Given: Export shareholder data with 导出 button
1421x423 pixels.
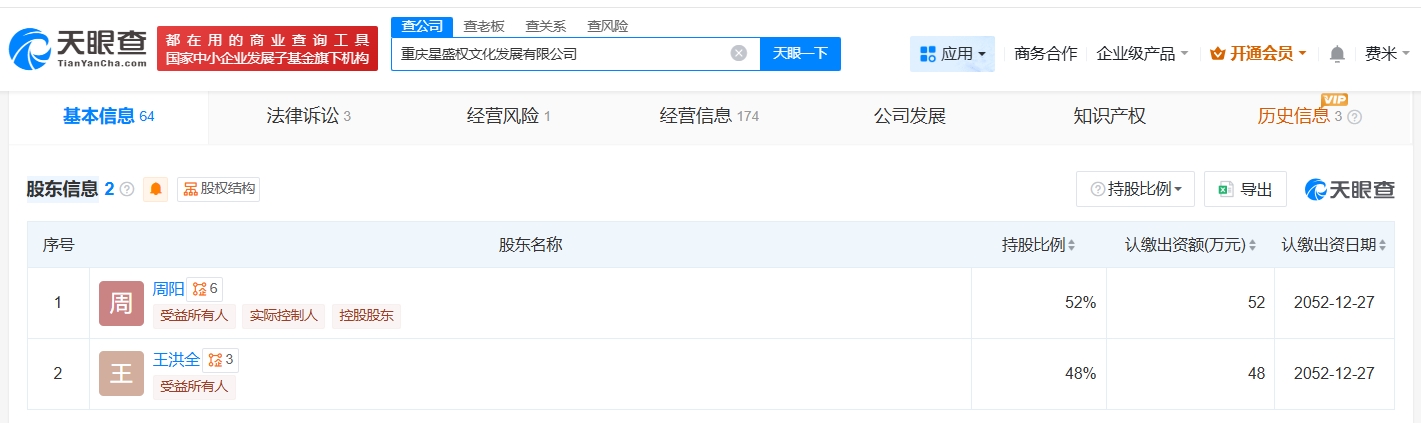Looking at the screenshot, I should 1245,189.
